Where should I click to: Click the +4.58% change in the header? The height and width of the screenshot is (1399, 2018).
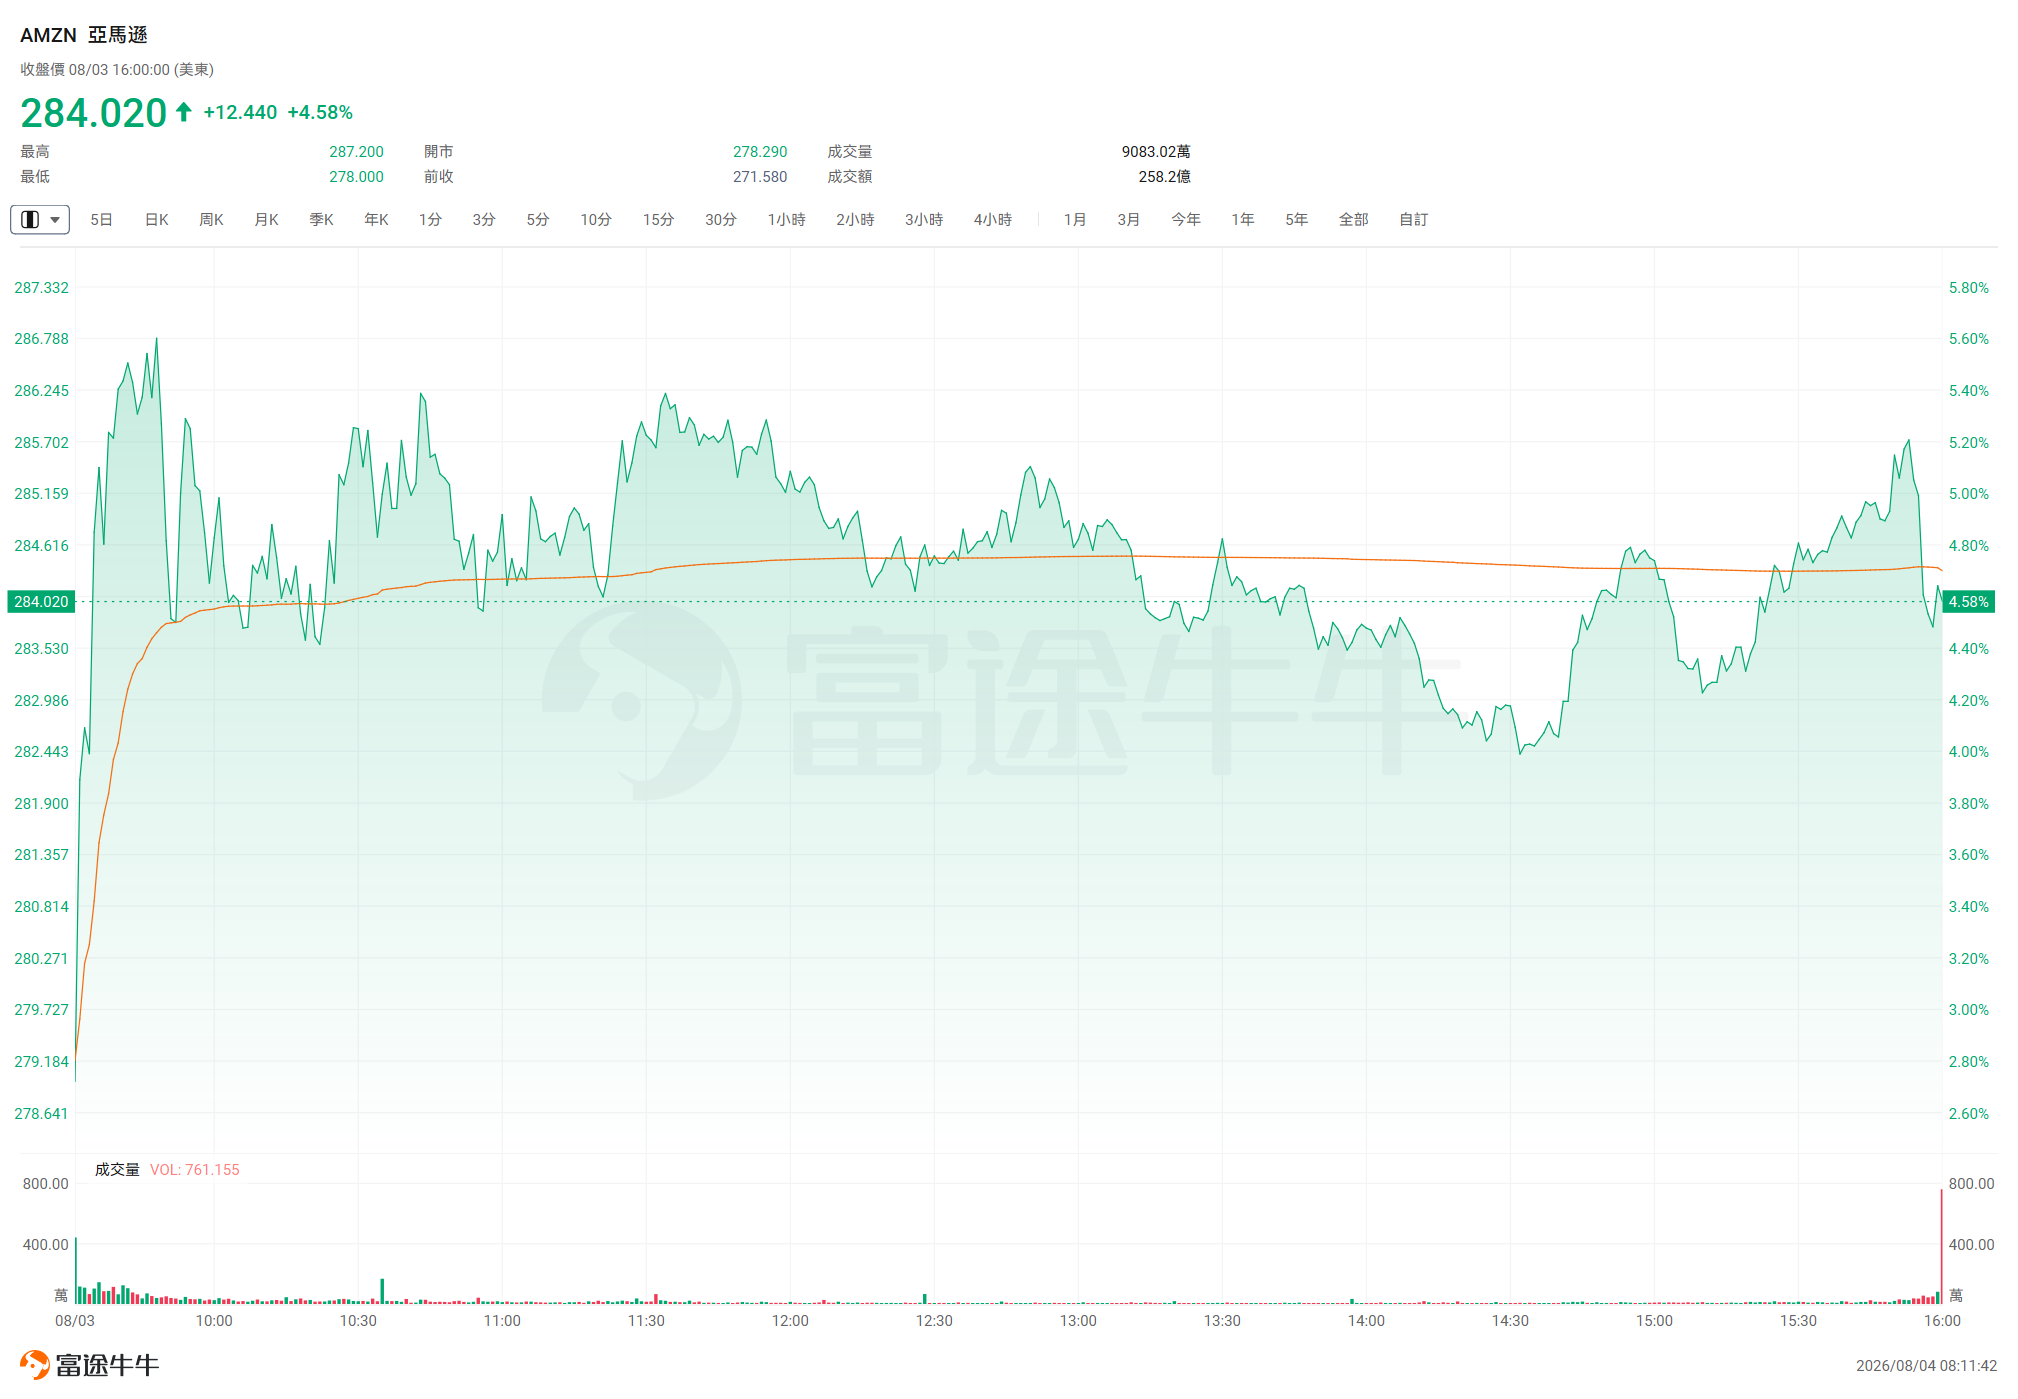coord(320,112)
